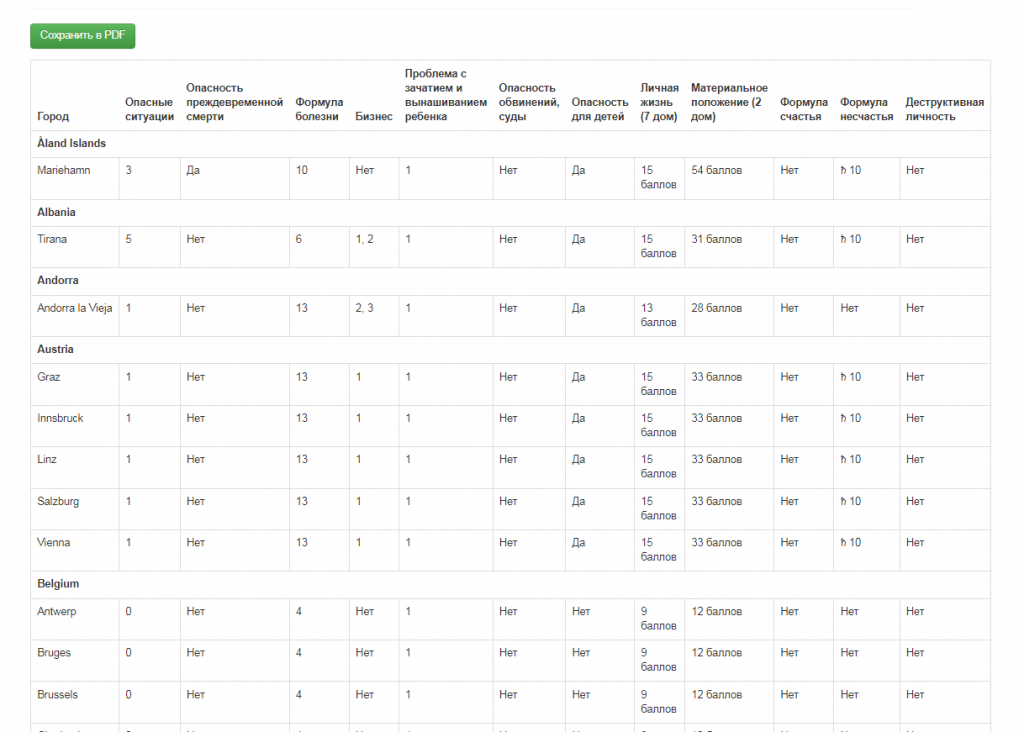Click the 'Бизнес' column header

tap(373, 117)
